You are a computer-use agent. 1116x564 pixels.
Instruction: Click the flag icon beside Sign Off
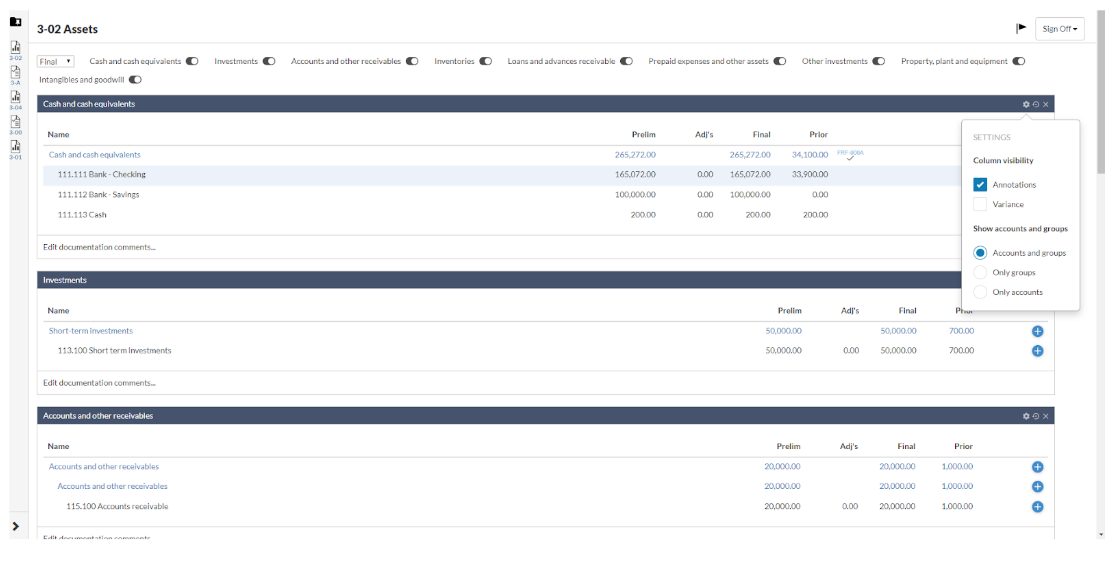click(x=1021, y=28)
